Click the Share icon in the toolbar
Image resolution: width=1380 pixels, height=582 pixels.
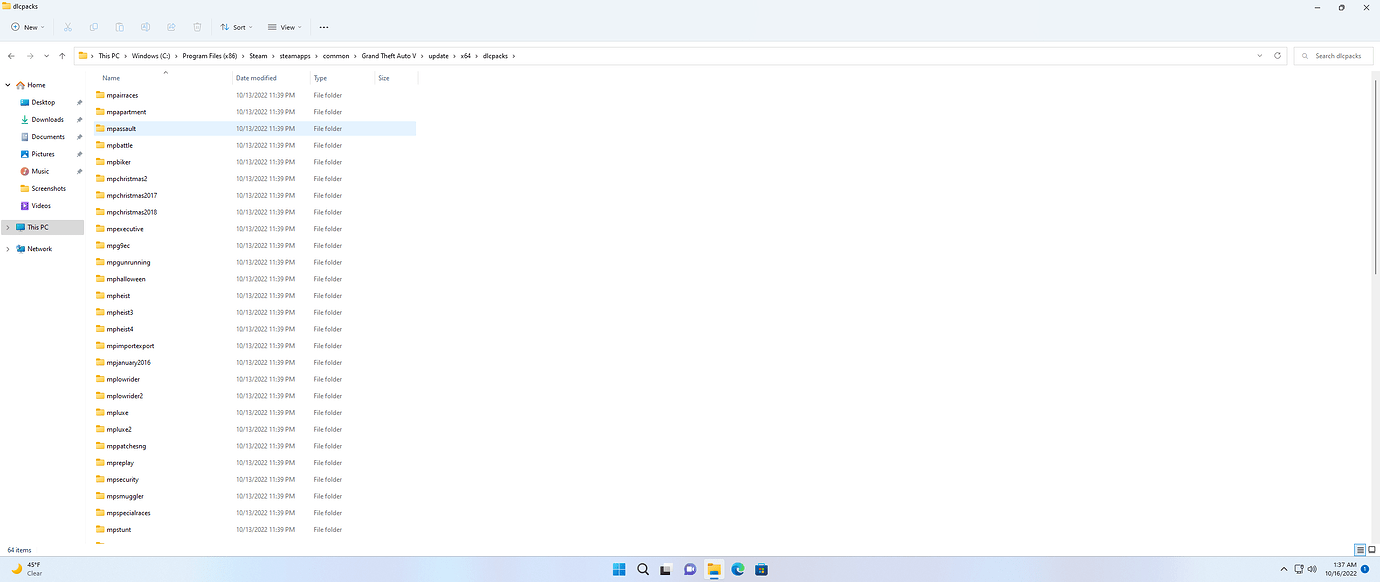[171, 27]
